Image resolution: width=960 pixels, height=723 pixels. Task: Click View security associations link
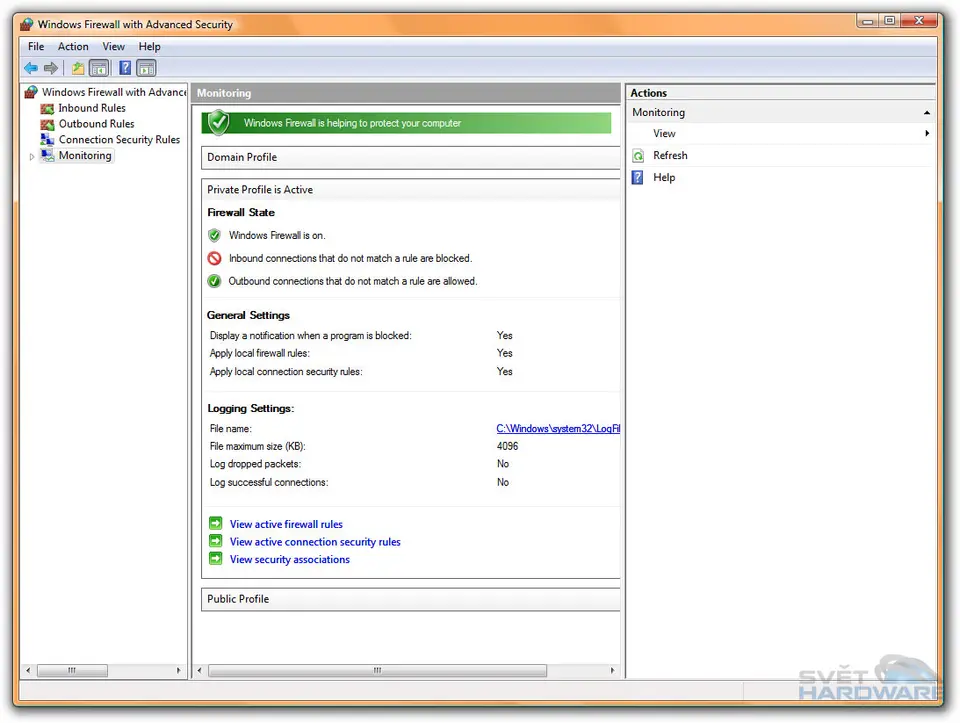[x=290, y=560]
